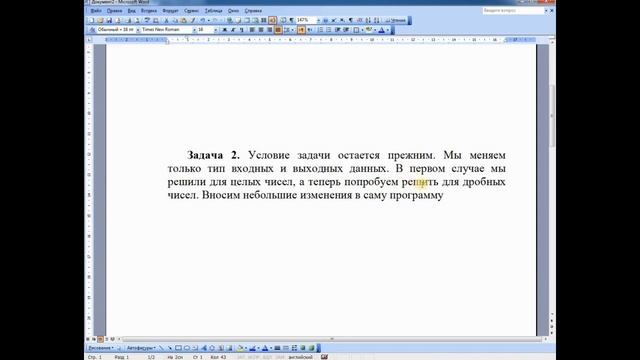Open the Рисование drawing menu

tap(100, 348)
